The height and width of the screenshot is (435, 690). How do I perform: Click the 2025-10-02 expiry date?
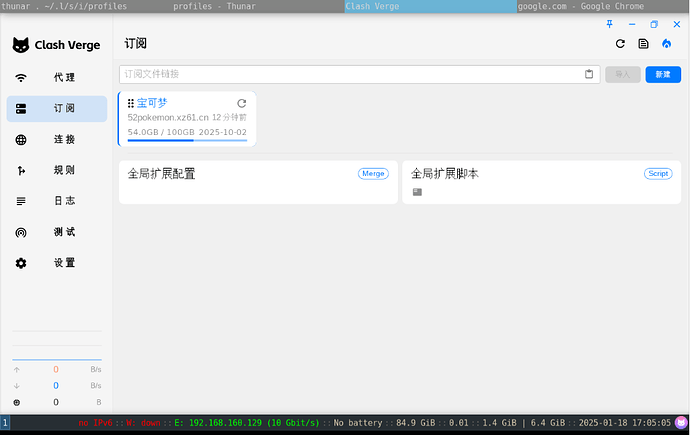pos(223,132)
